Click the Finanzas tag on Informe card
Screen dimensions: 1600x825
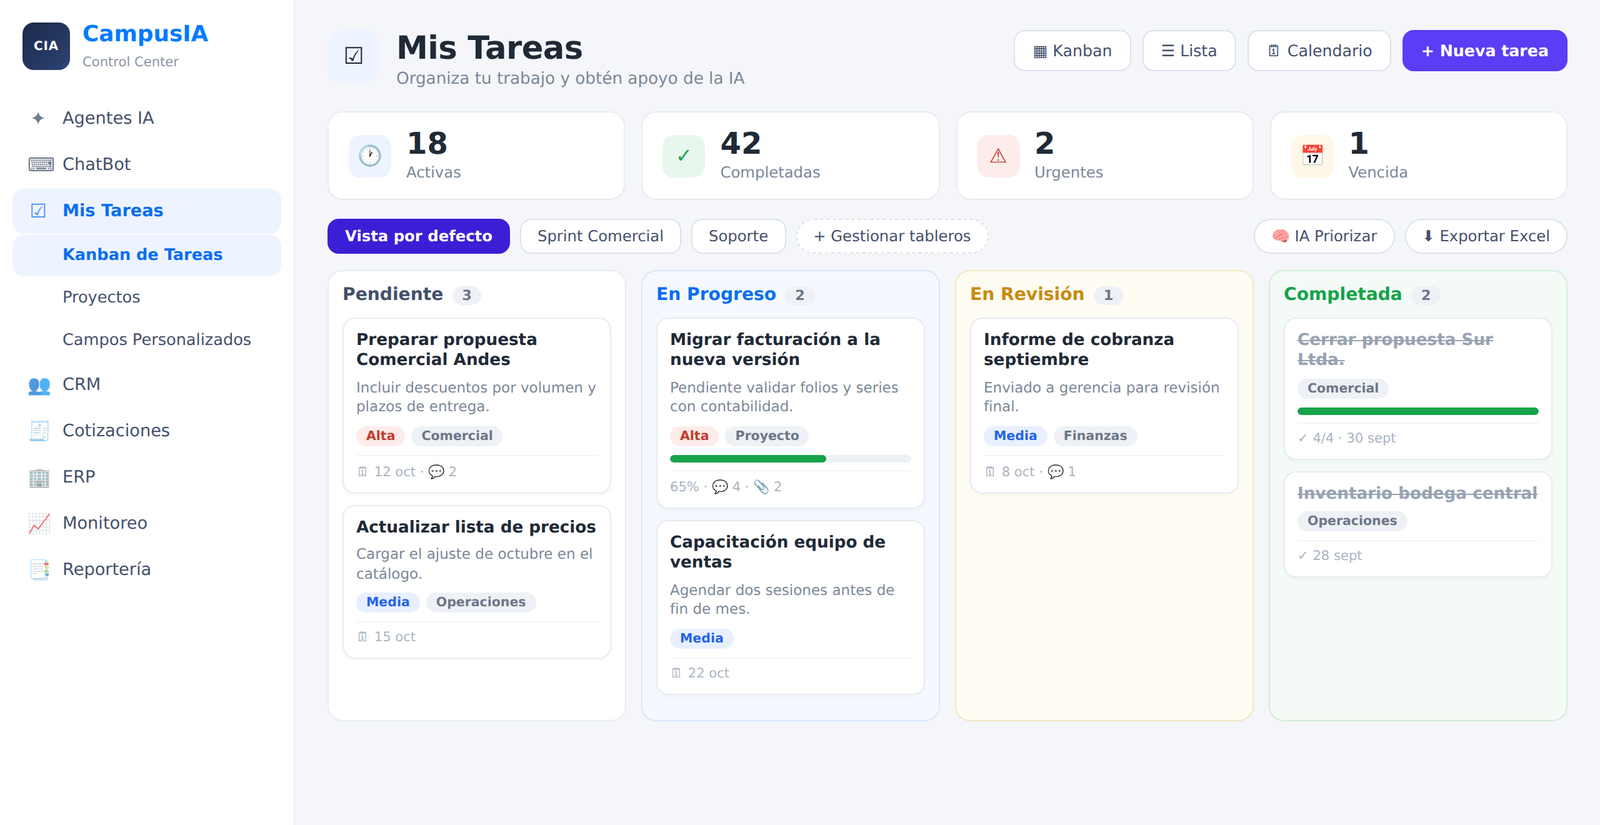[x=1095, y=436]
